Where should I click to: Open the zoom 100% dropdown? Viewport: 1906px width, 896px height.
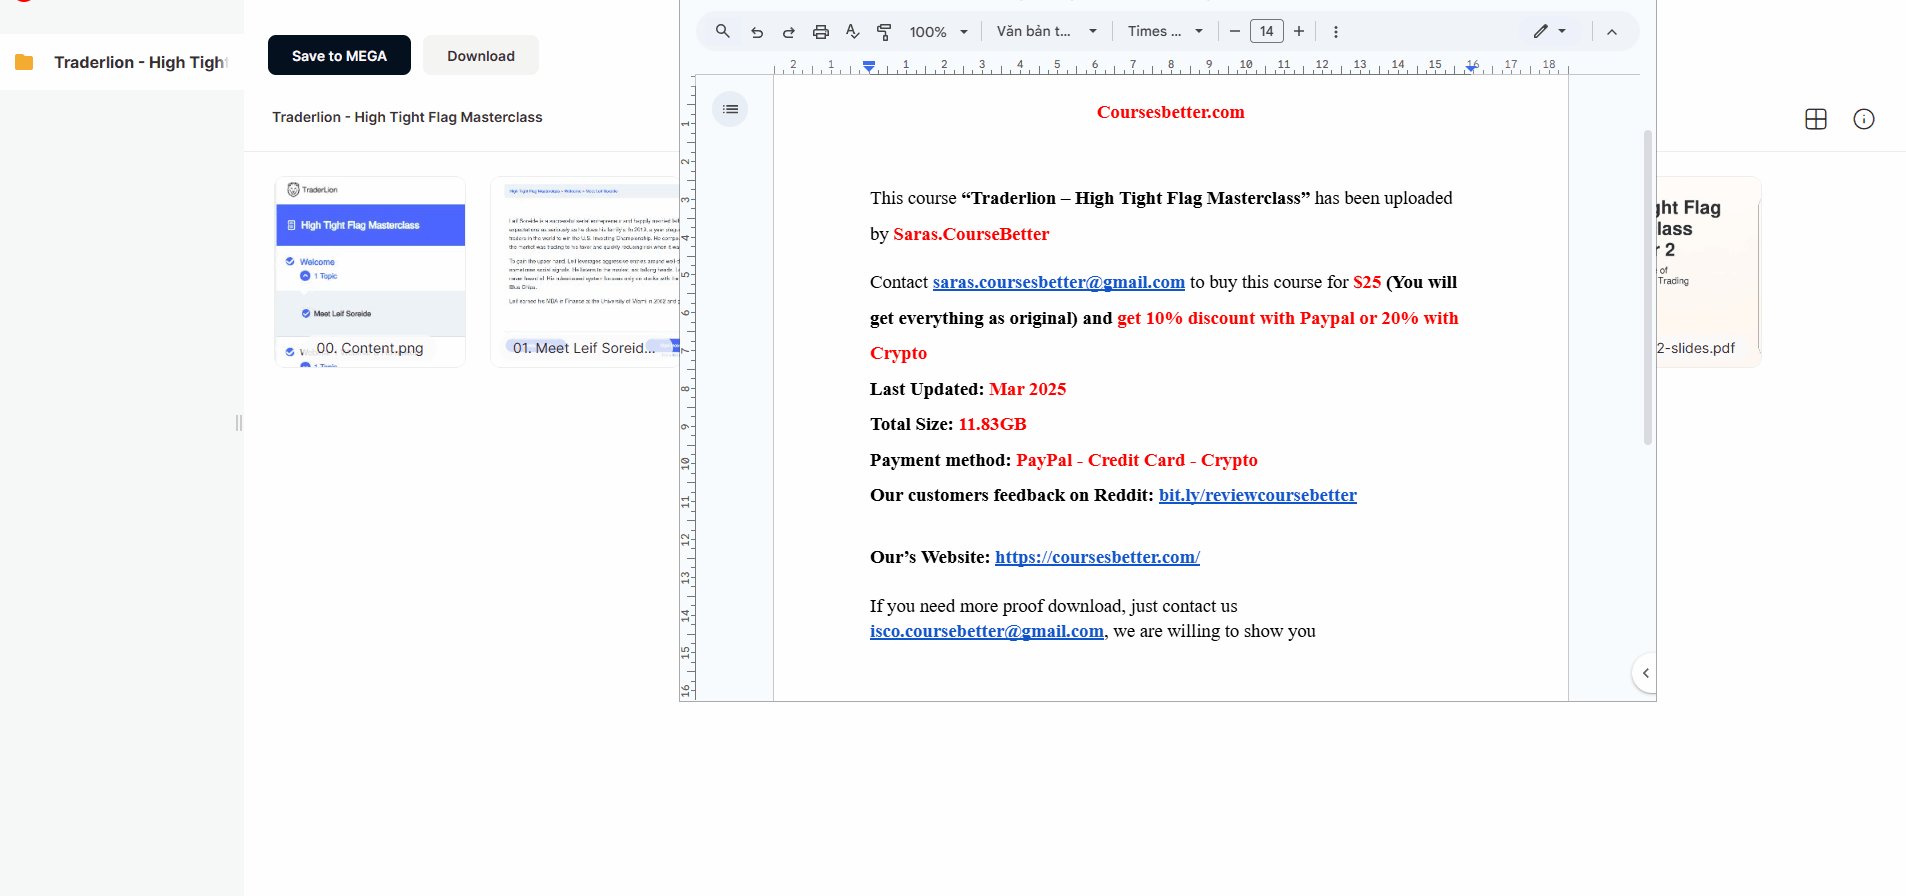939,32
